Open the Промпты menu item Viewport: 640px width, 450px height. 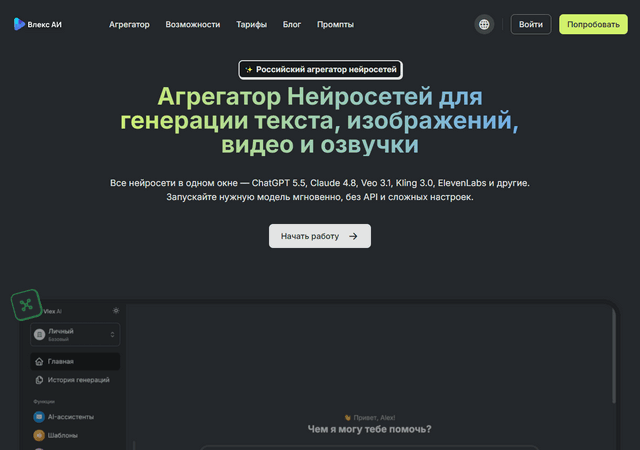tap(336, 25)
